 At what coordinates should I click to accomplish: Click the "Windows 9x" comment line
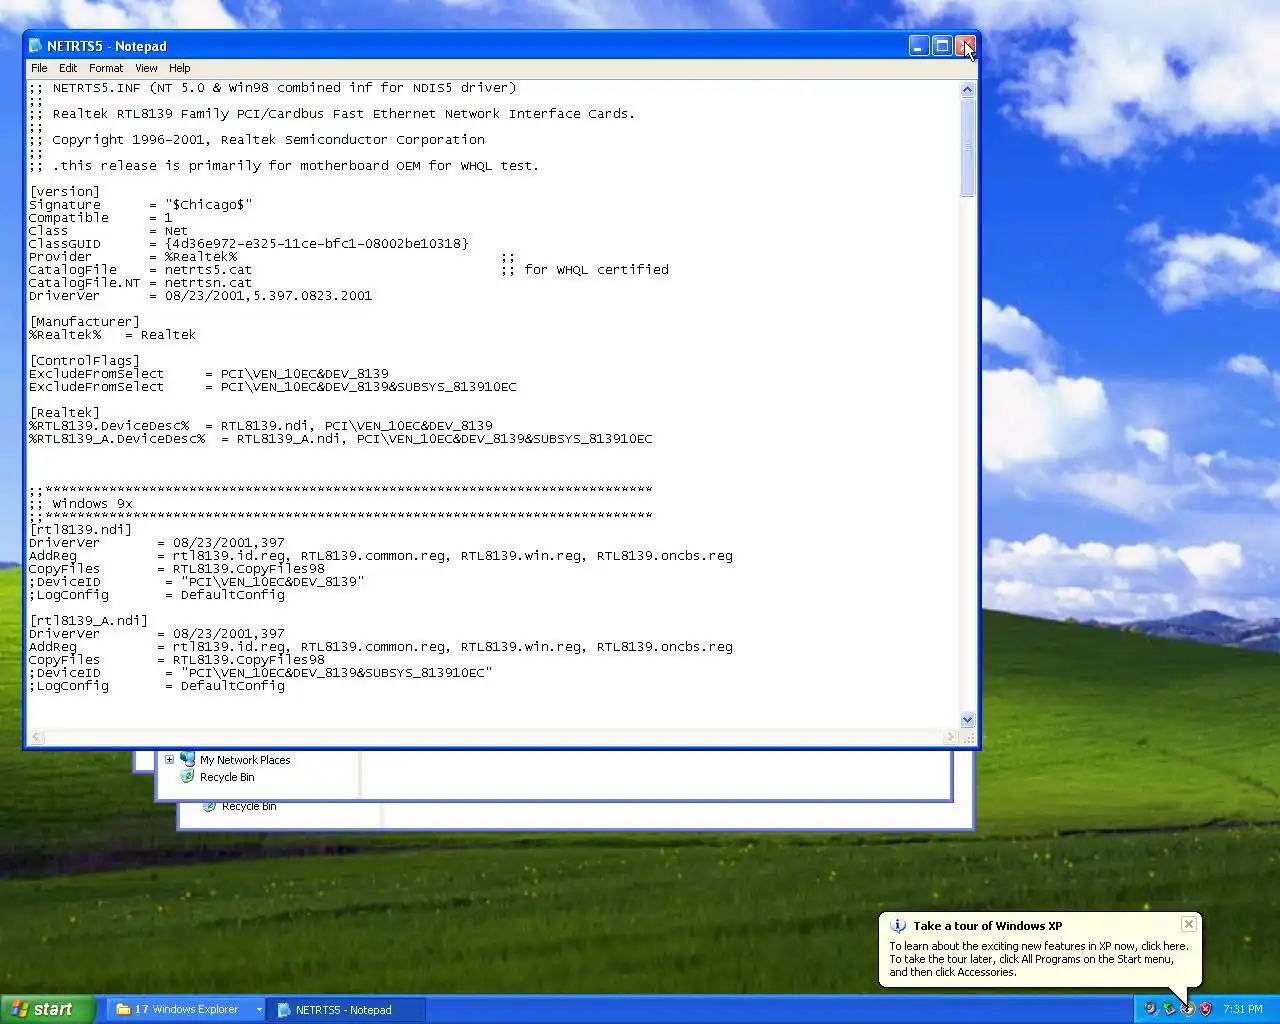click(93, 504)
